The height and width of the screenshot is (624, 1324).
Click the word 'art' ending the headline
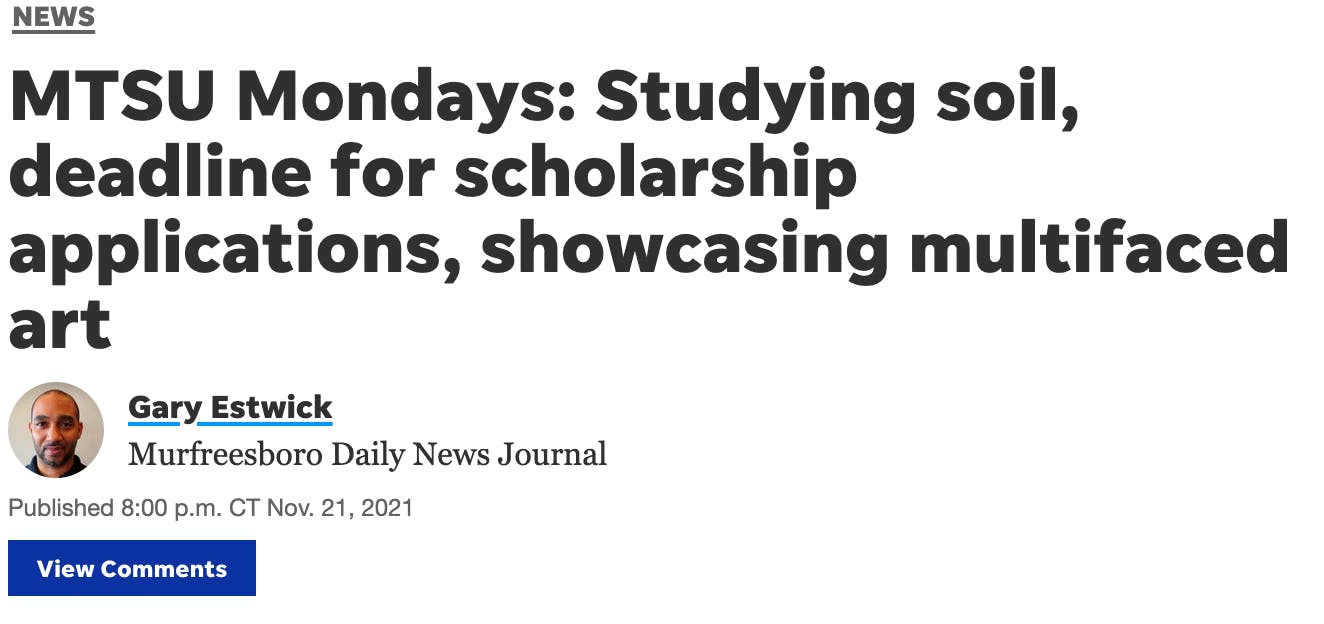(59, 325)
